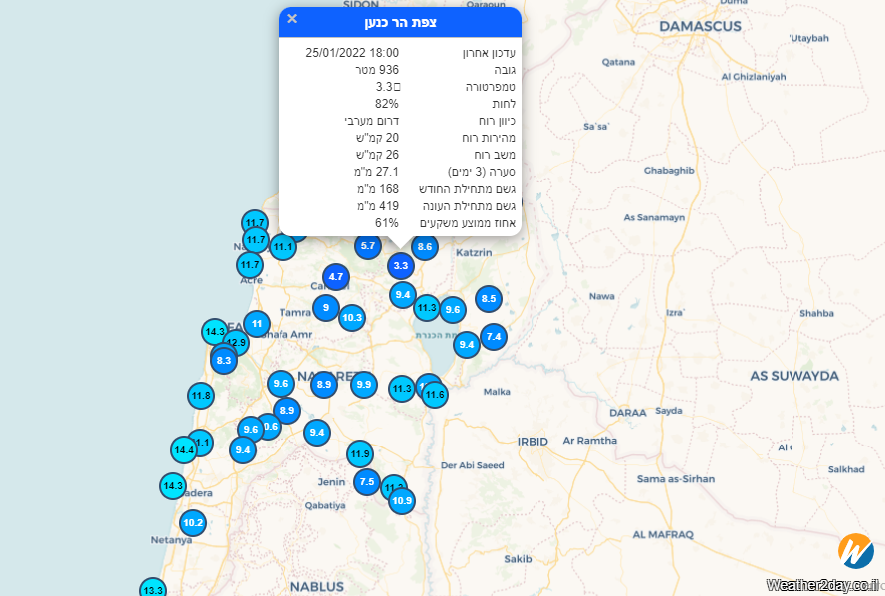Open the 13.3 marker at the bottom edge
The image size is (885, 596).
point(153,589)
